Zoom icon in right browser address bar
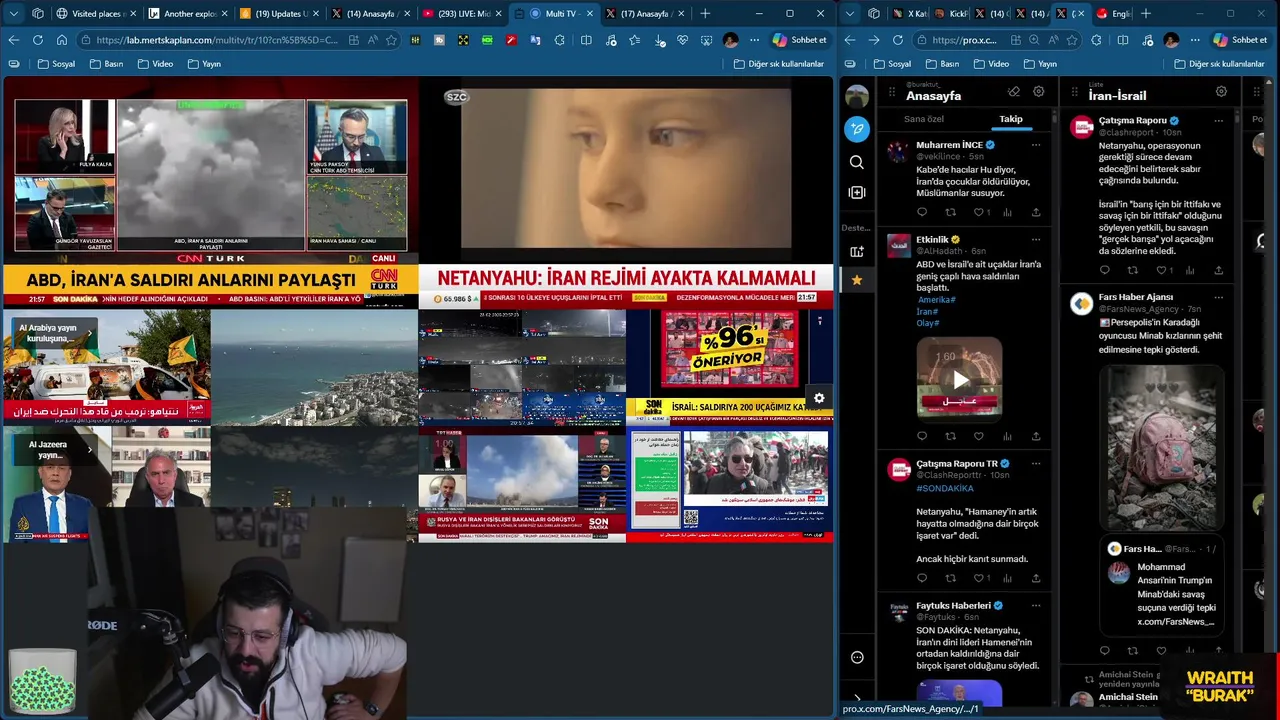Viewport: 1280px width, 720px height. [1034, 40]
